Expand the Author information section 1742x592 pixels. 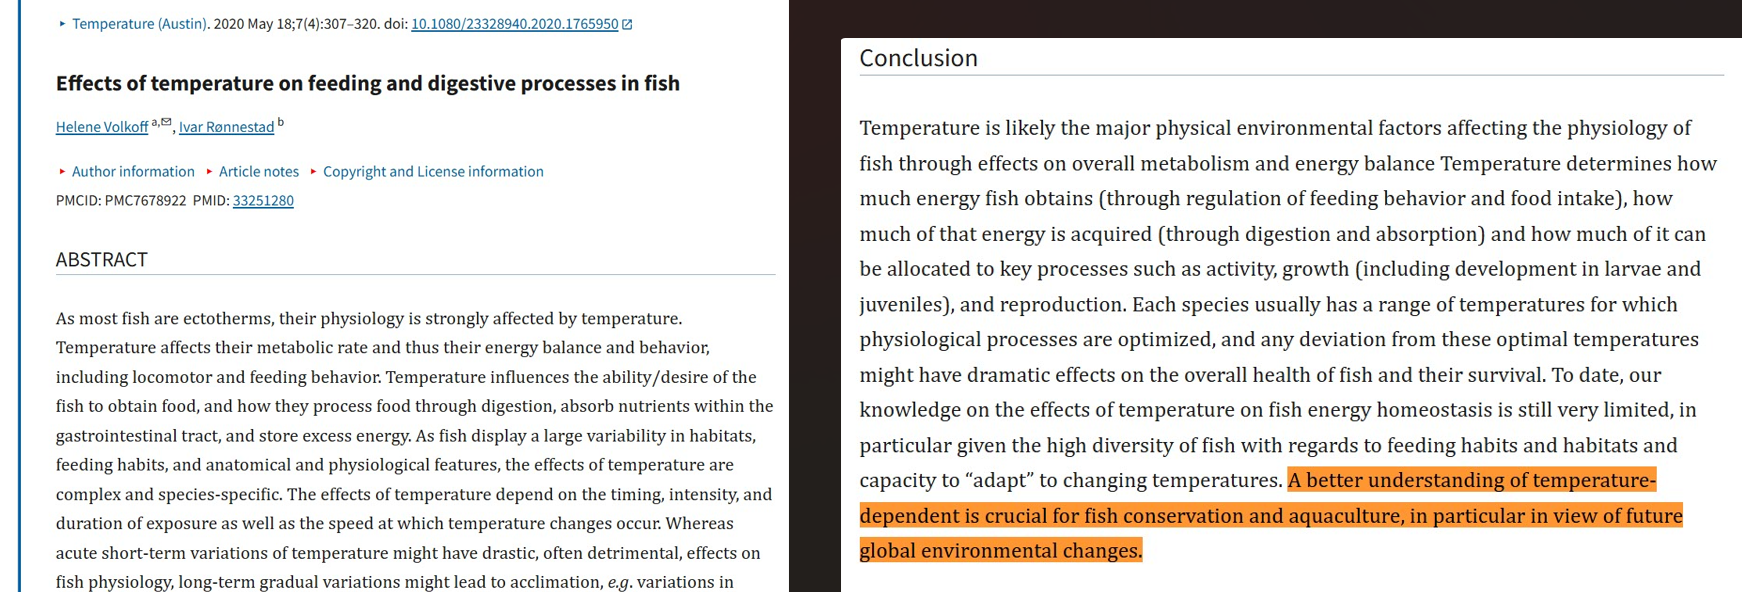coord(133,171)
